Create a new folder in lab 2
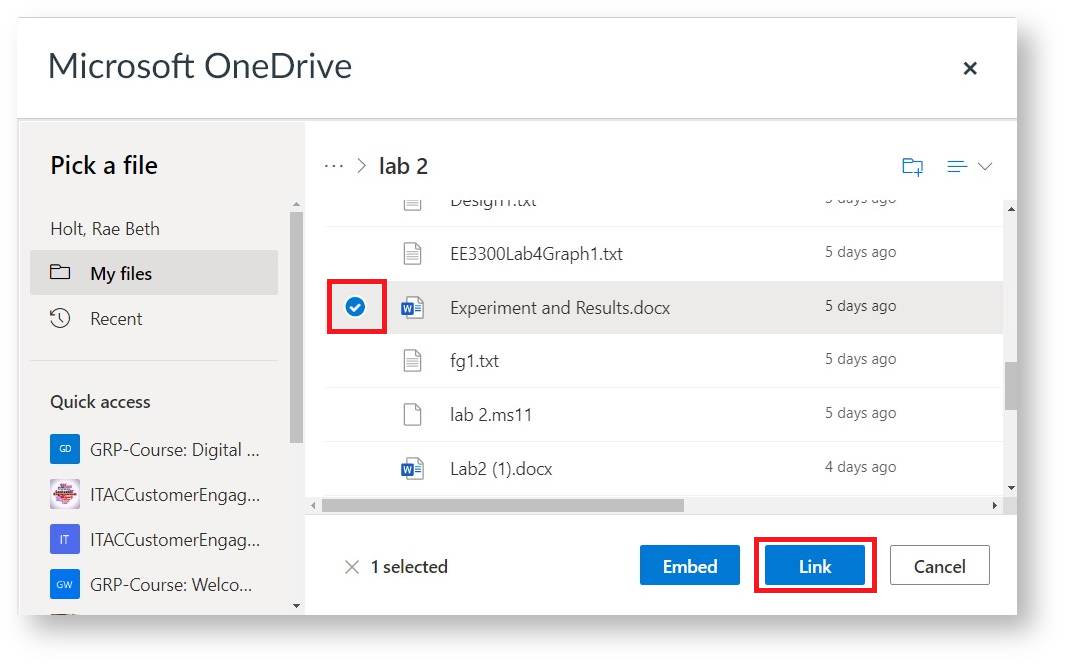This screenshot has height=663, width=1065. tap(912, 167)
